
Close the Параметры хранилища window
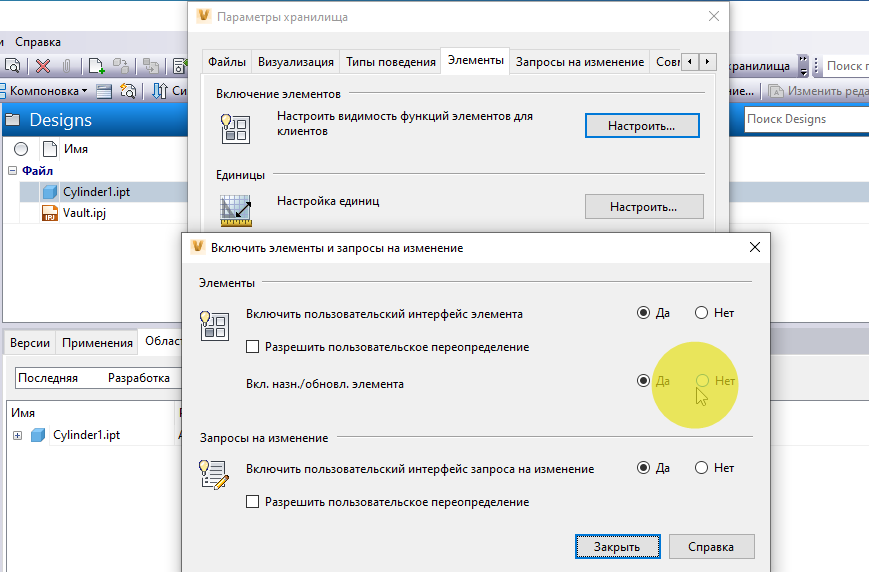point(714,17)
